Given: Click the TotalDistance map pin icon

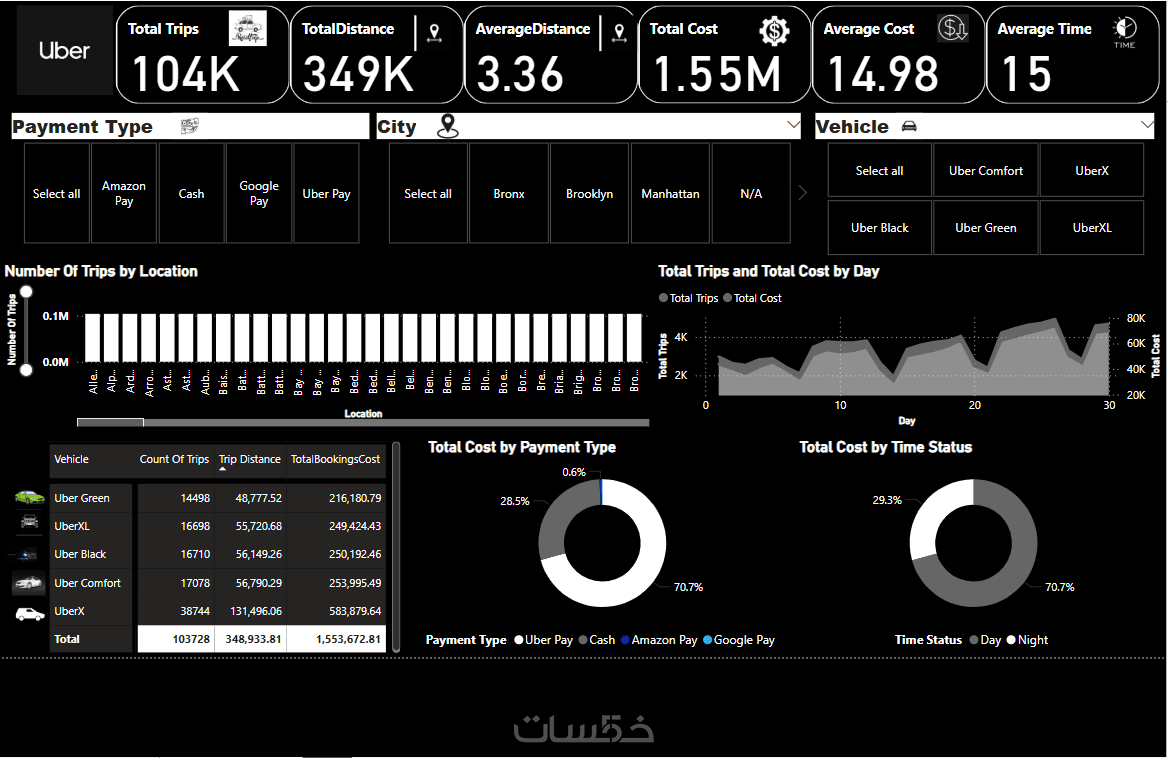Looking at the screenshot, I should point(434,33).
